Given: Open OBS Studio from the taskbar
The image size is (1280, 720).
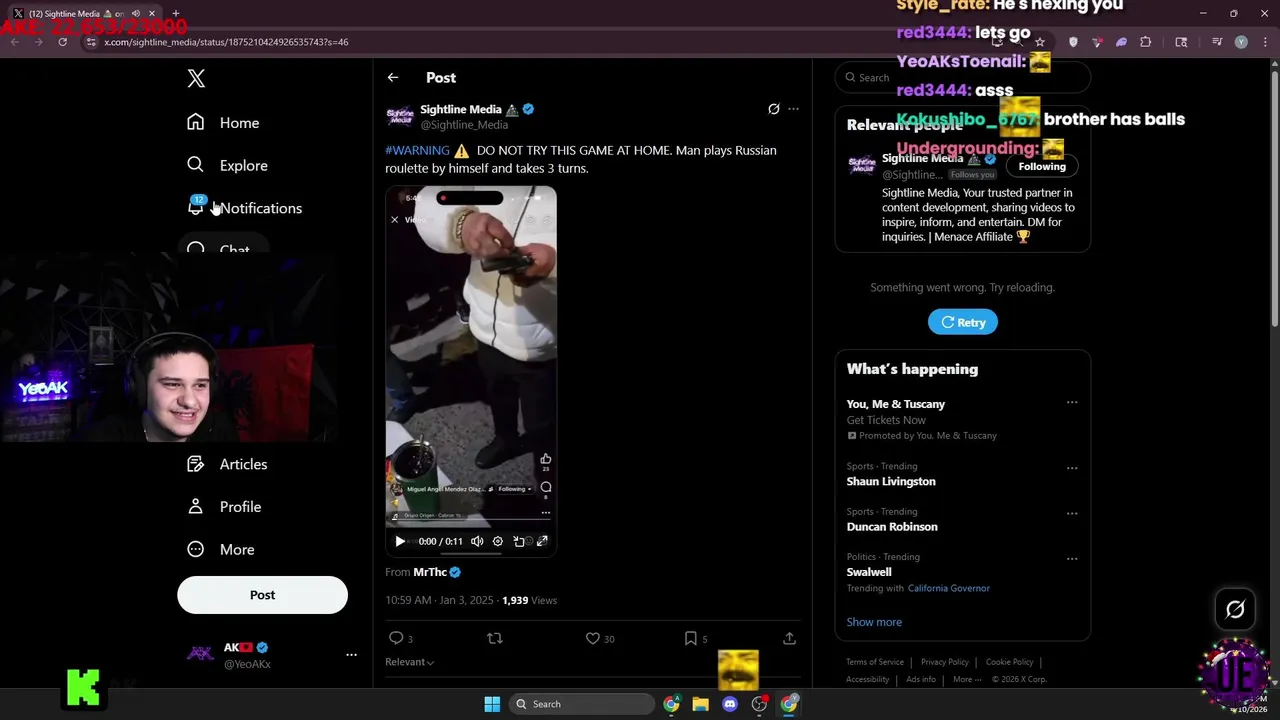Looking at the screenshot, I should point(759,704).
